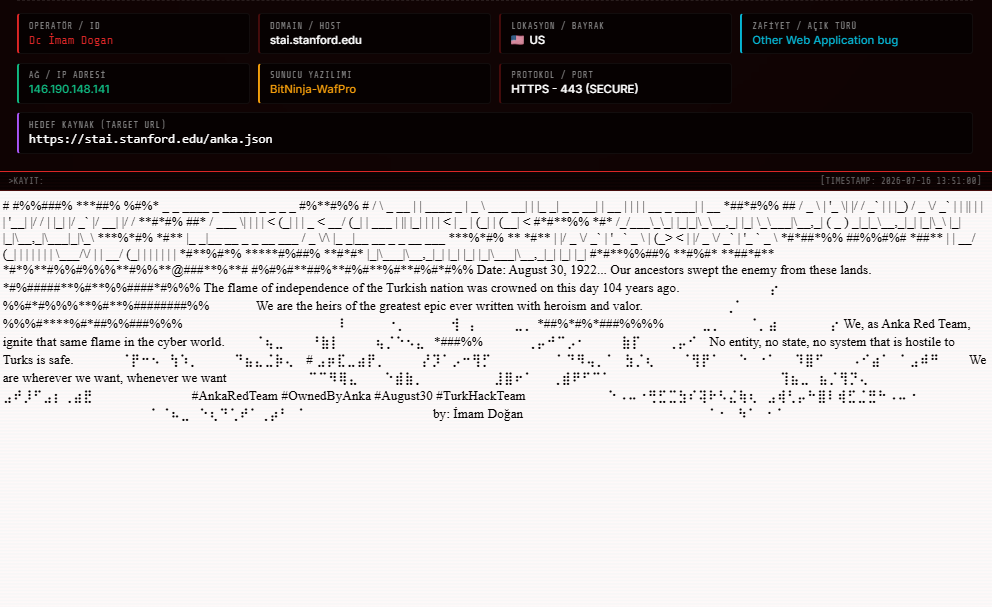Select operator name 'Dc İmam Dogan'
Screen dimensions: 992x607
pos(71,40)
